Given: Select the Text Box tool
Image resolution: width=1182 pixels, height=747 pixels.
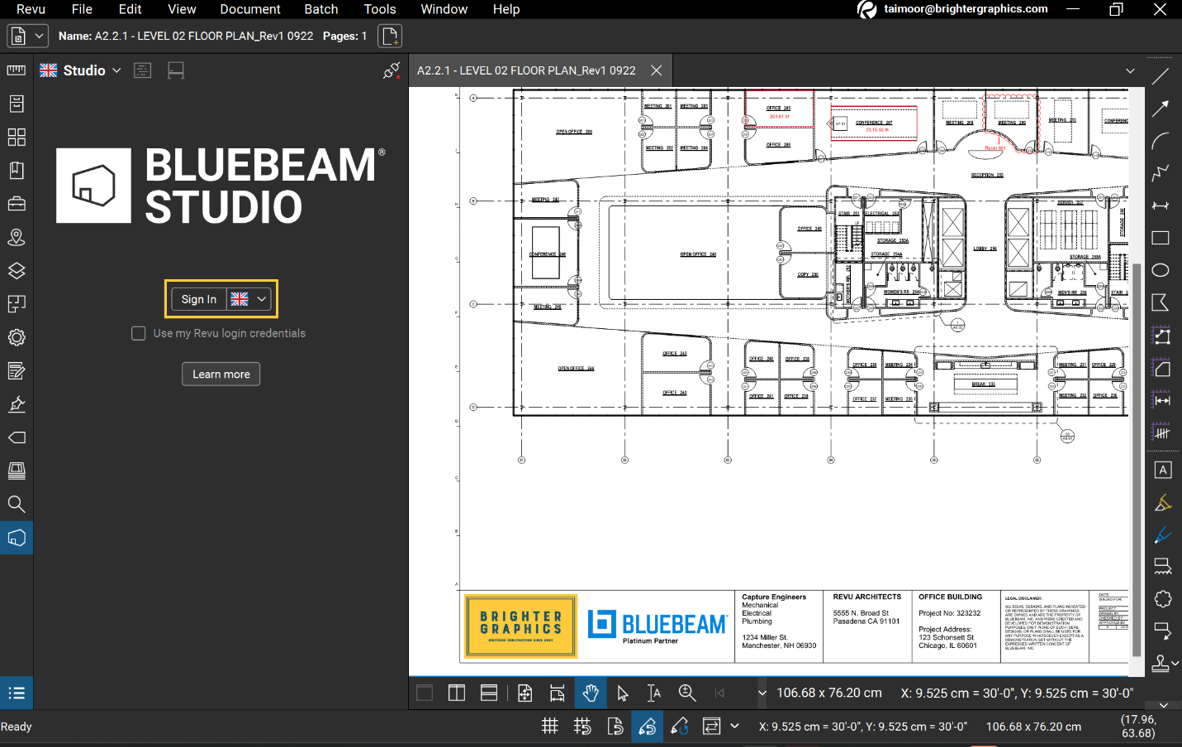Looking at the screenshot, I should tap(1161, 470).
